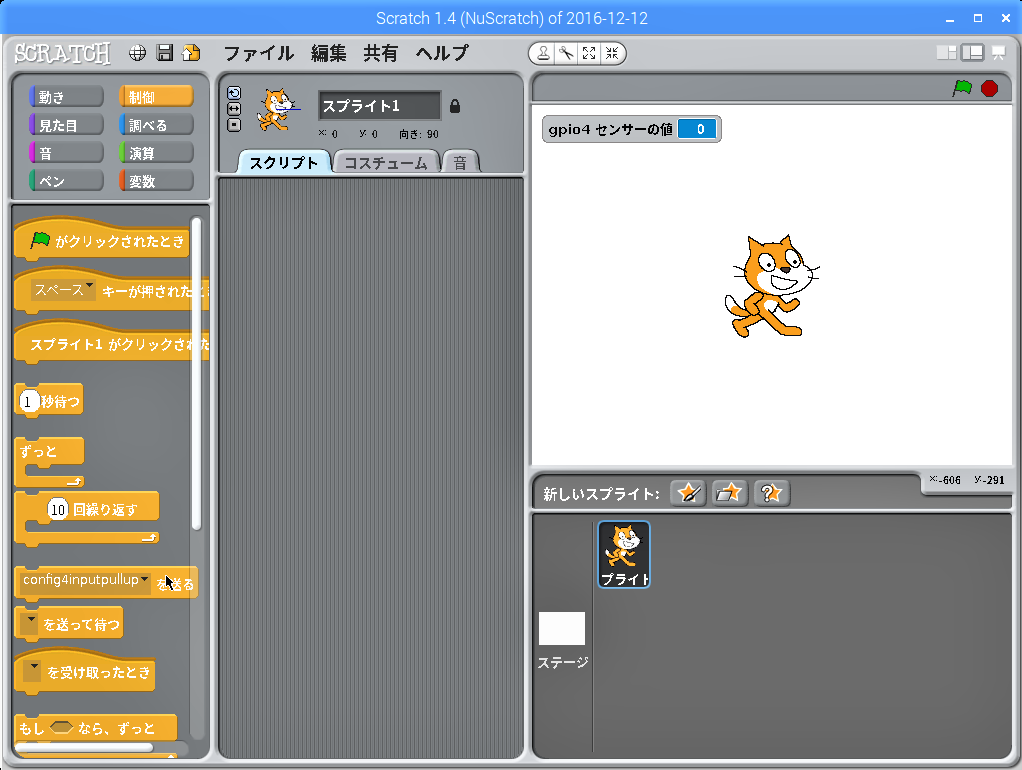Save project with floppy disk icon
Viewport: 1022px width, 770px height.
[x=165, y=53]
